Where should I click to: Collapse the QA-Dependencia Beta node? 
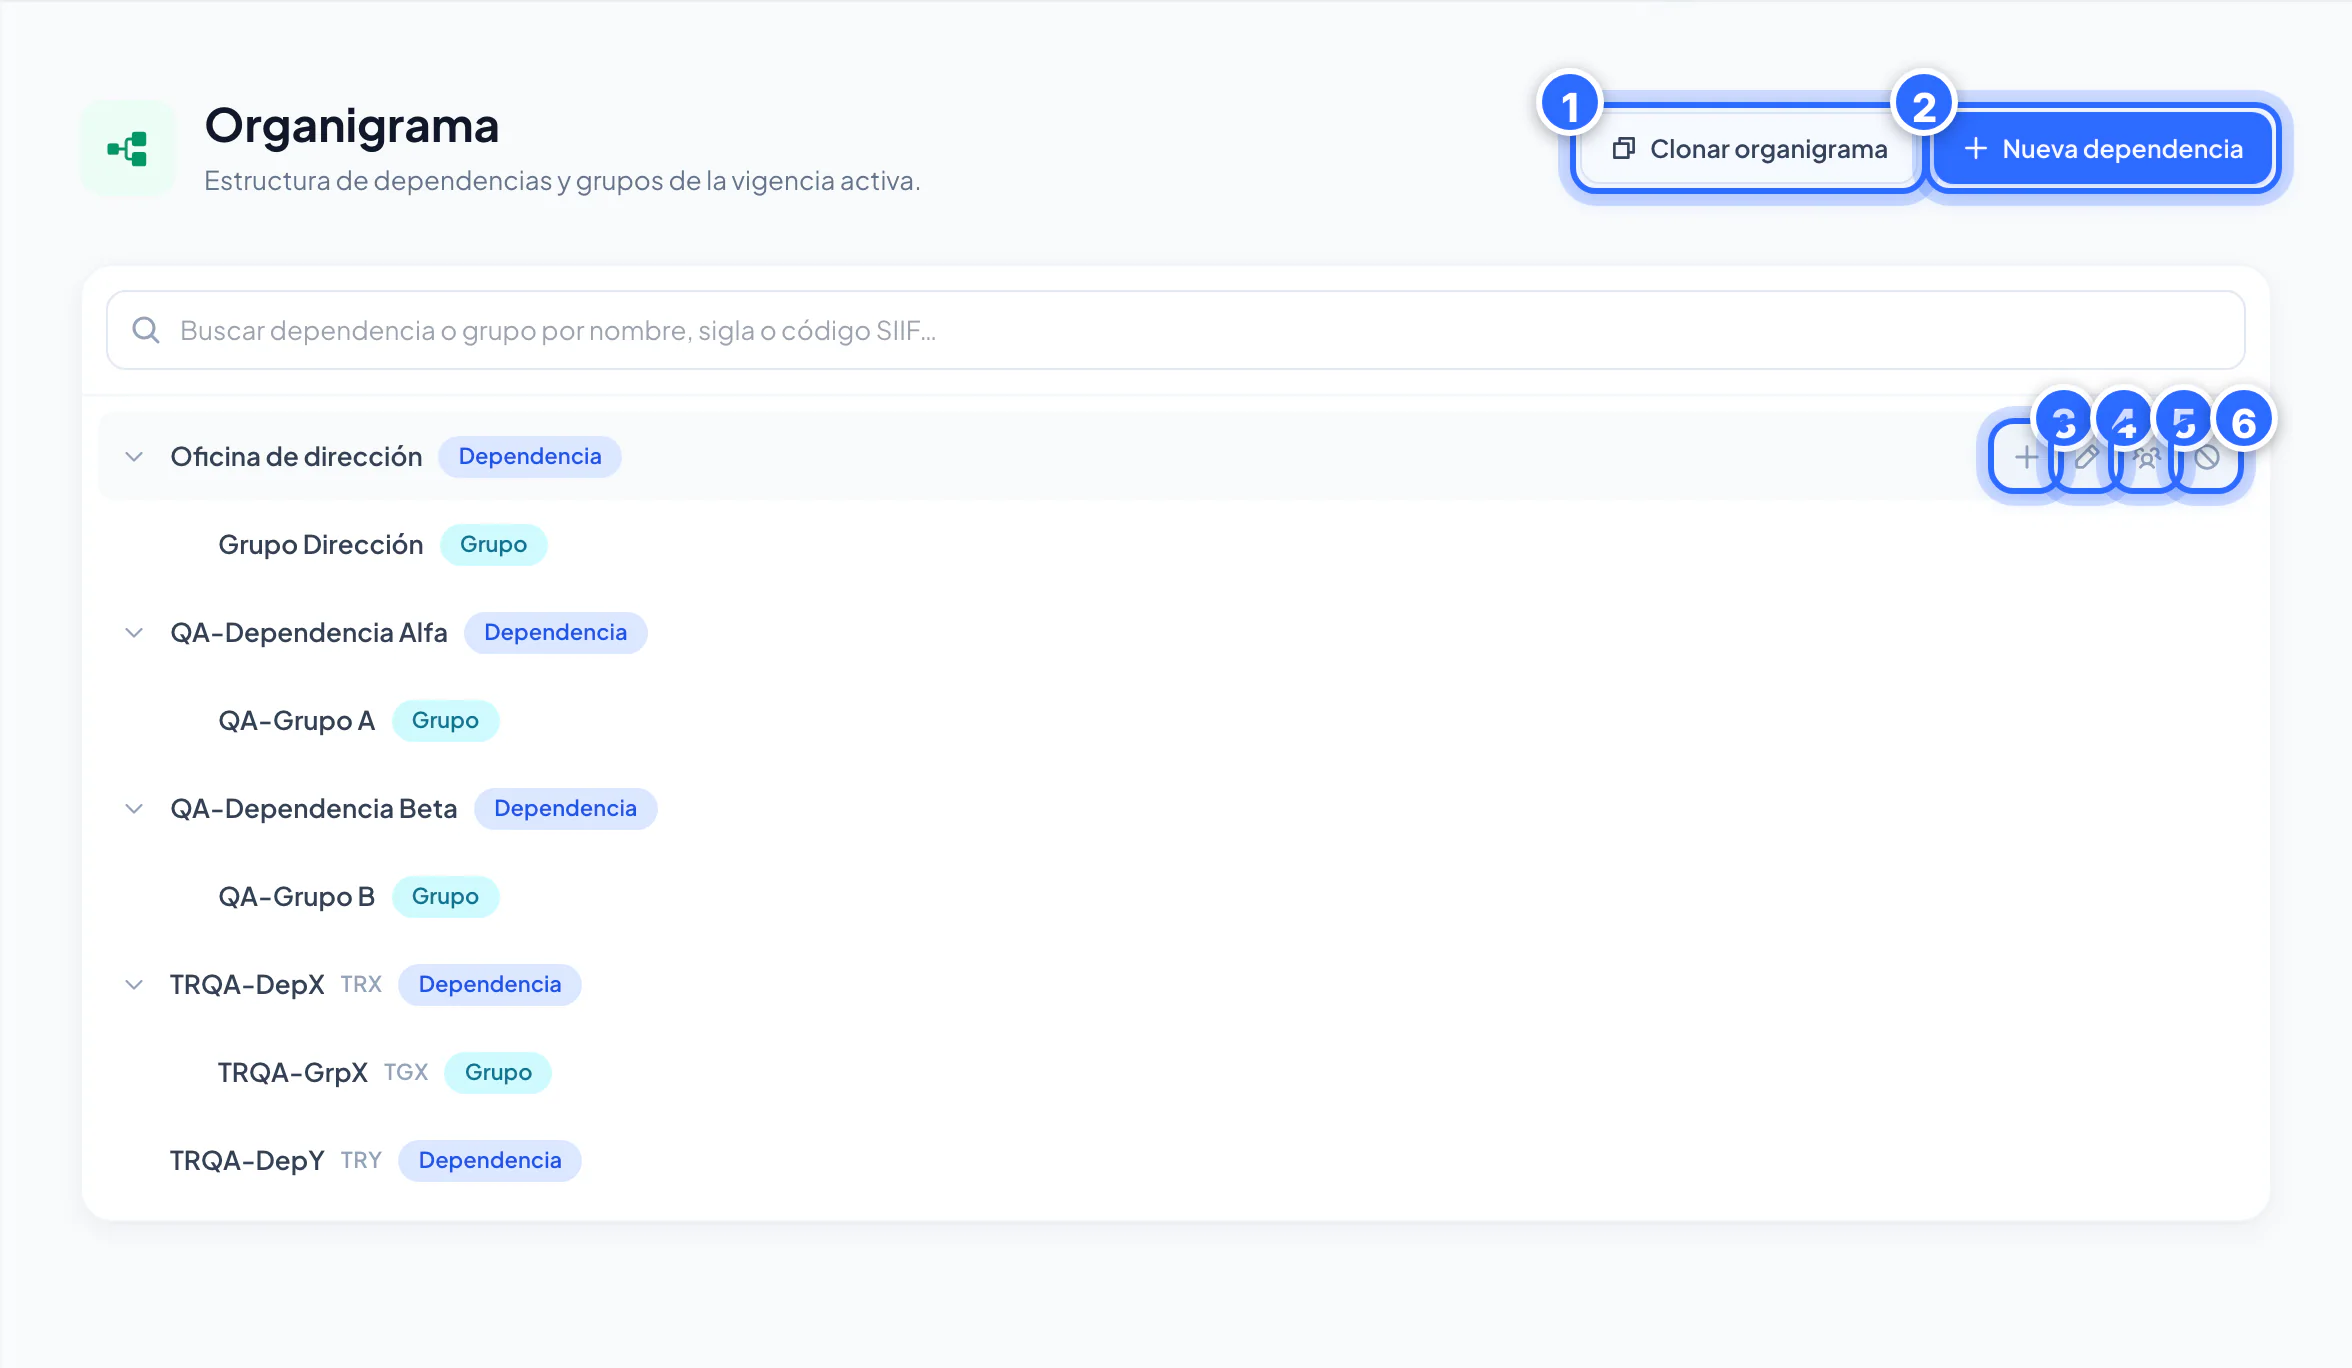click(x=134, y=809)
